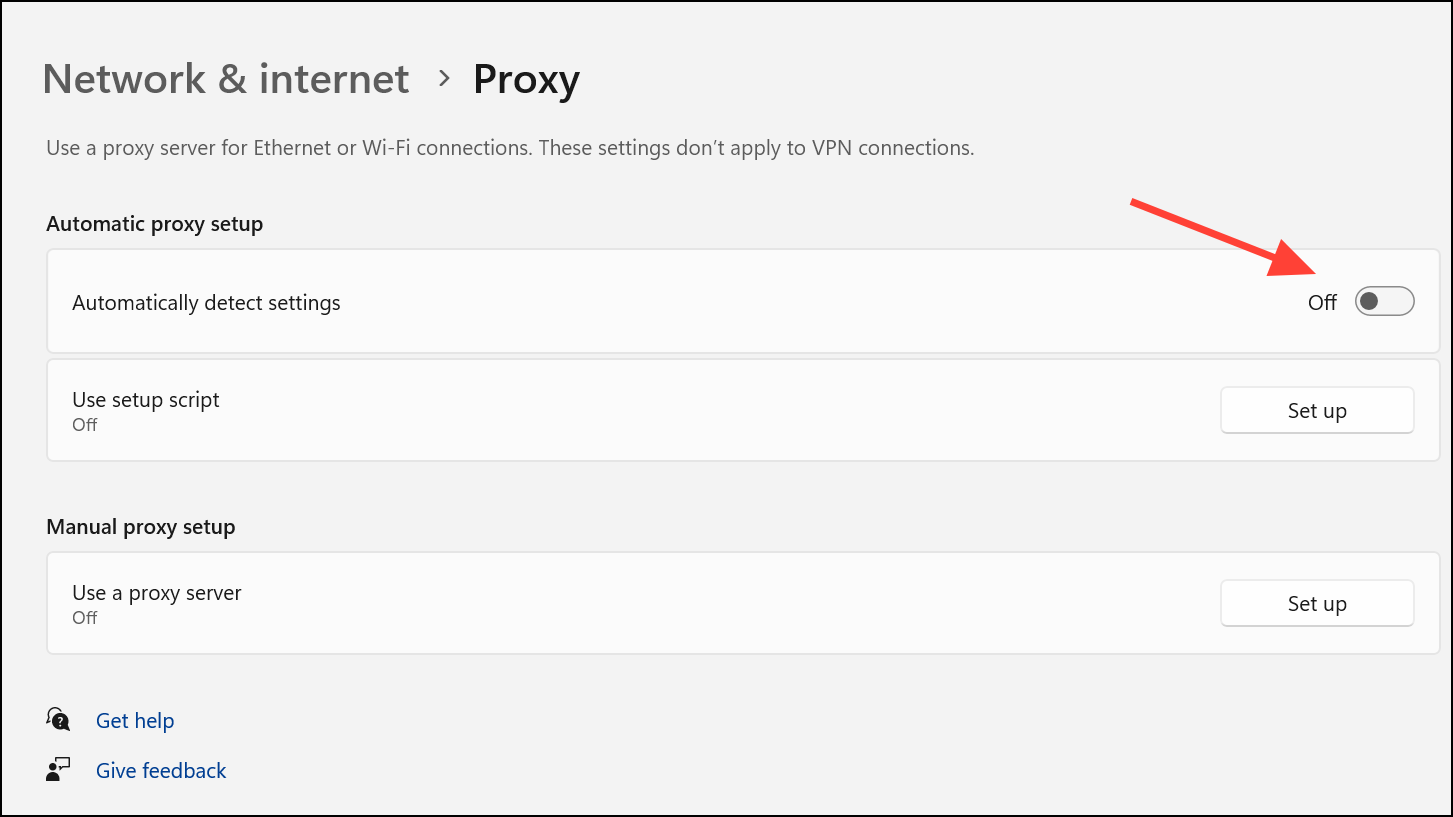The width and height of the screenshot is (1453, 817).
Task: Click the proxy server description text
Action: click(510, 148)
